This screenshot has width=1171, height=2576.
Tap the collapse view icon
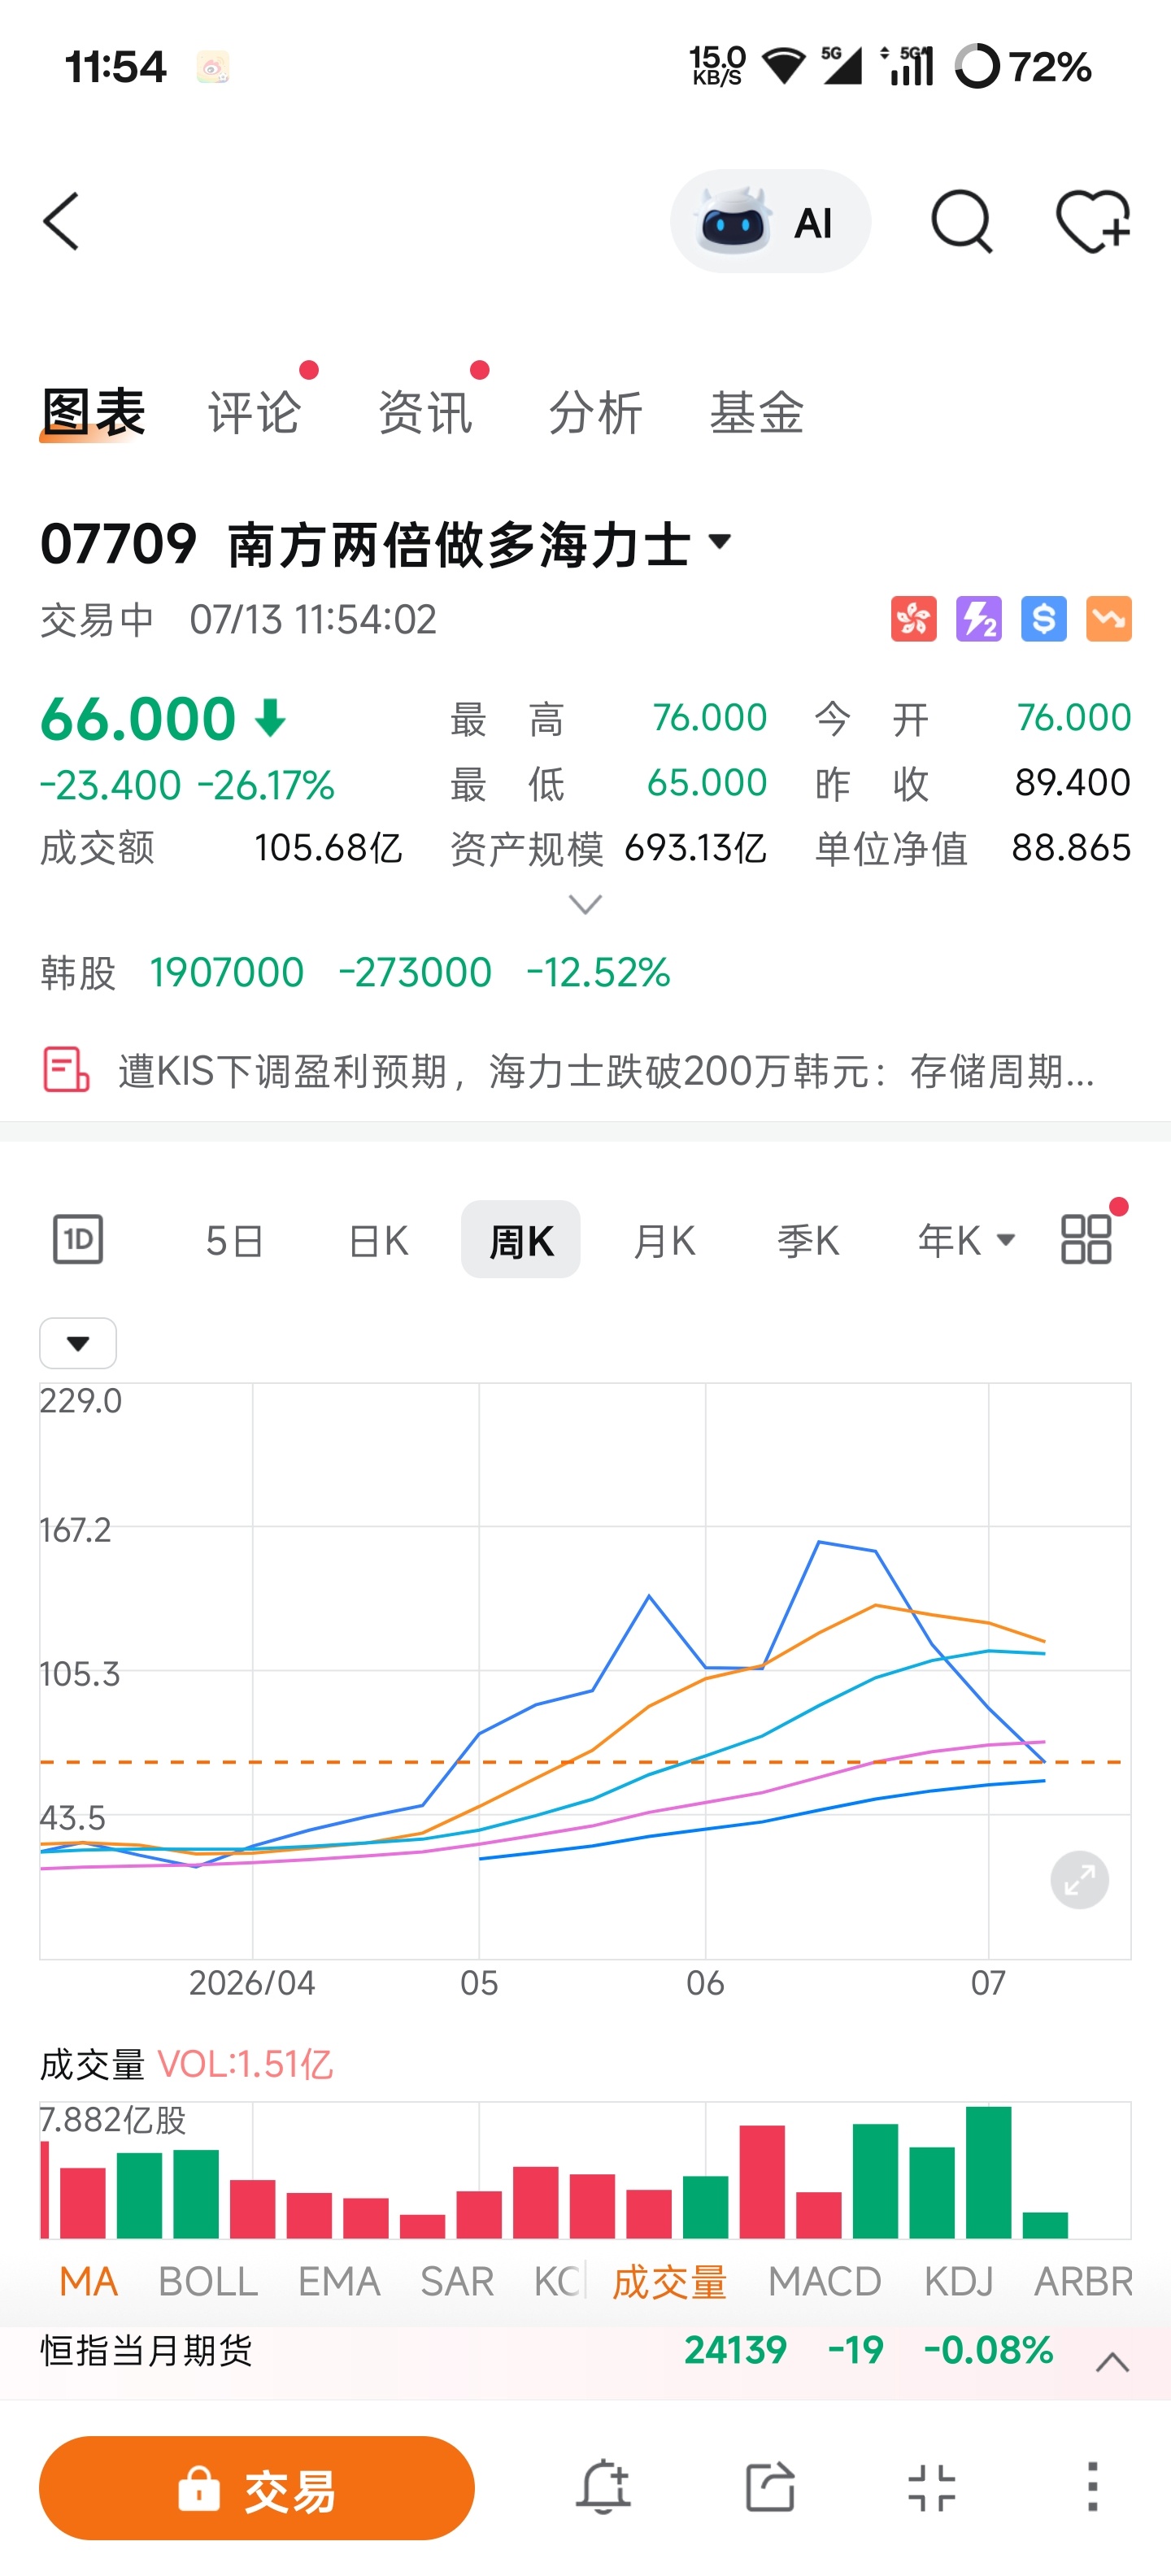coord(932,2487)
